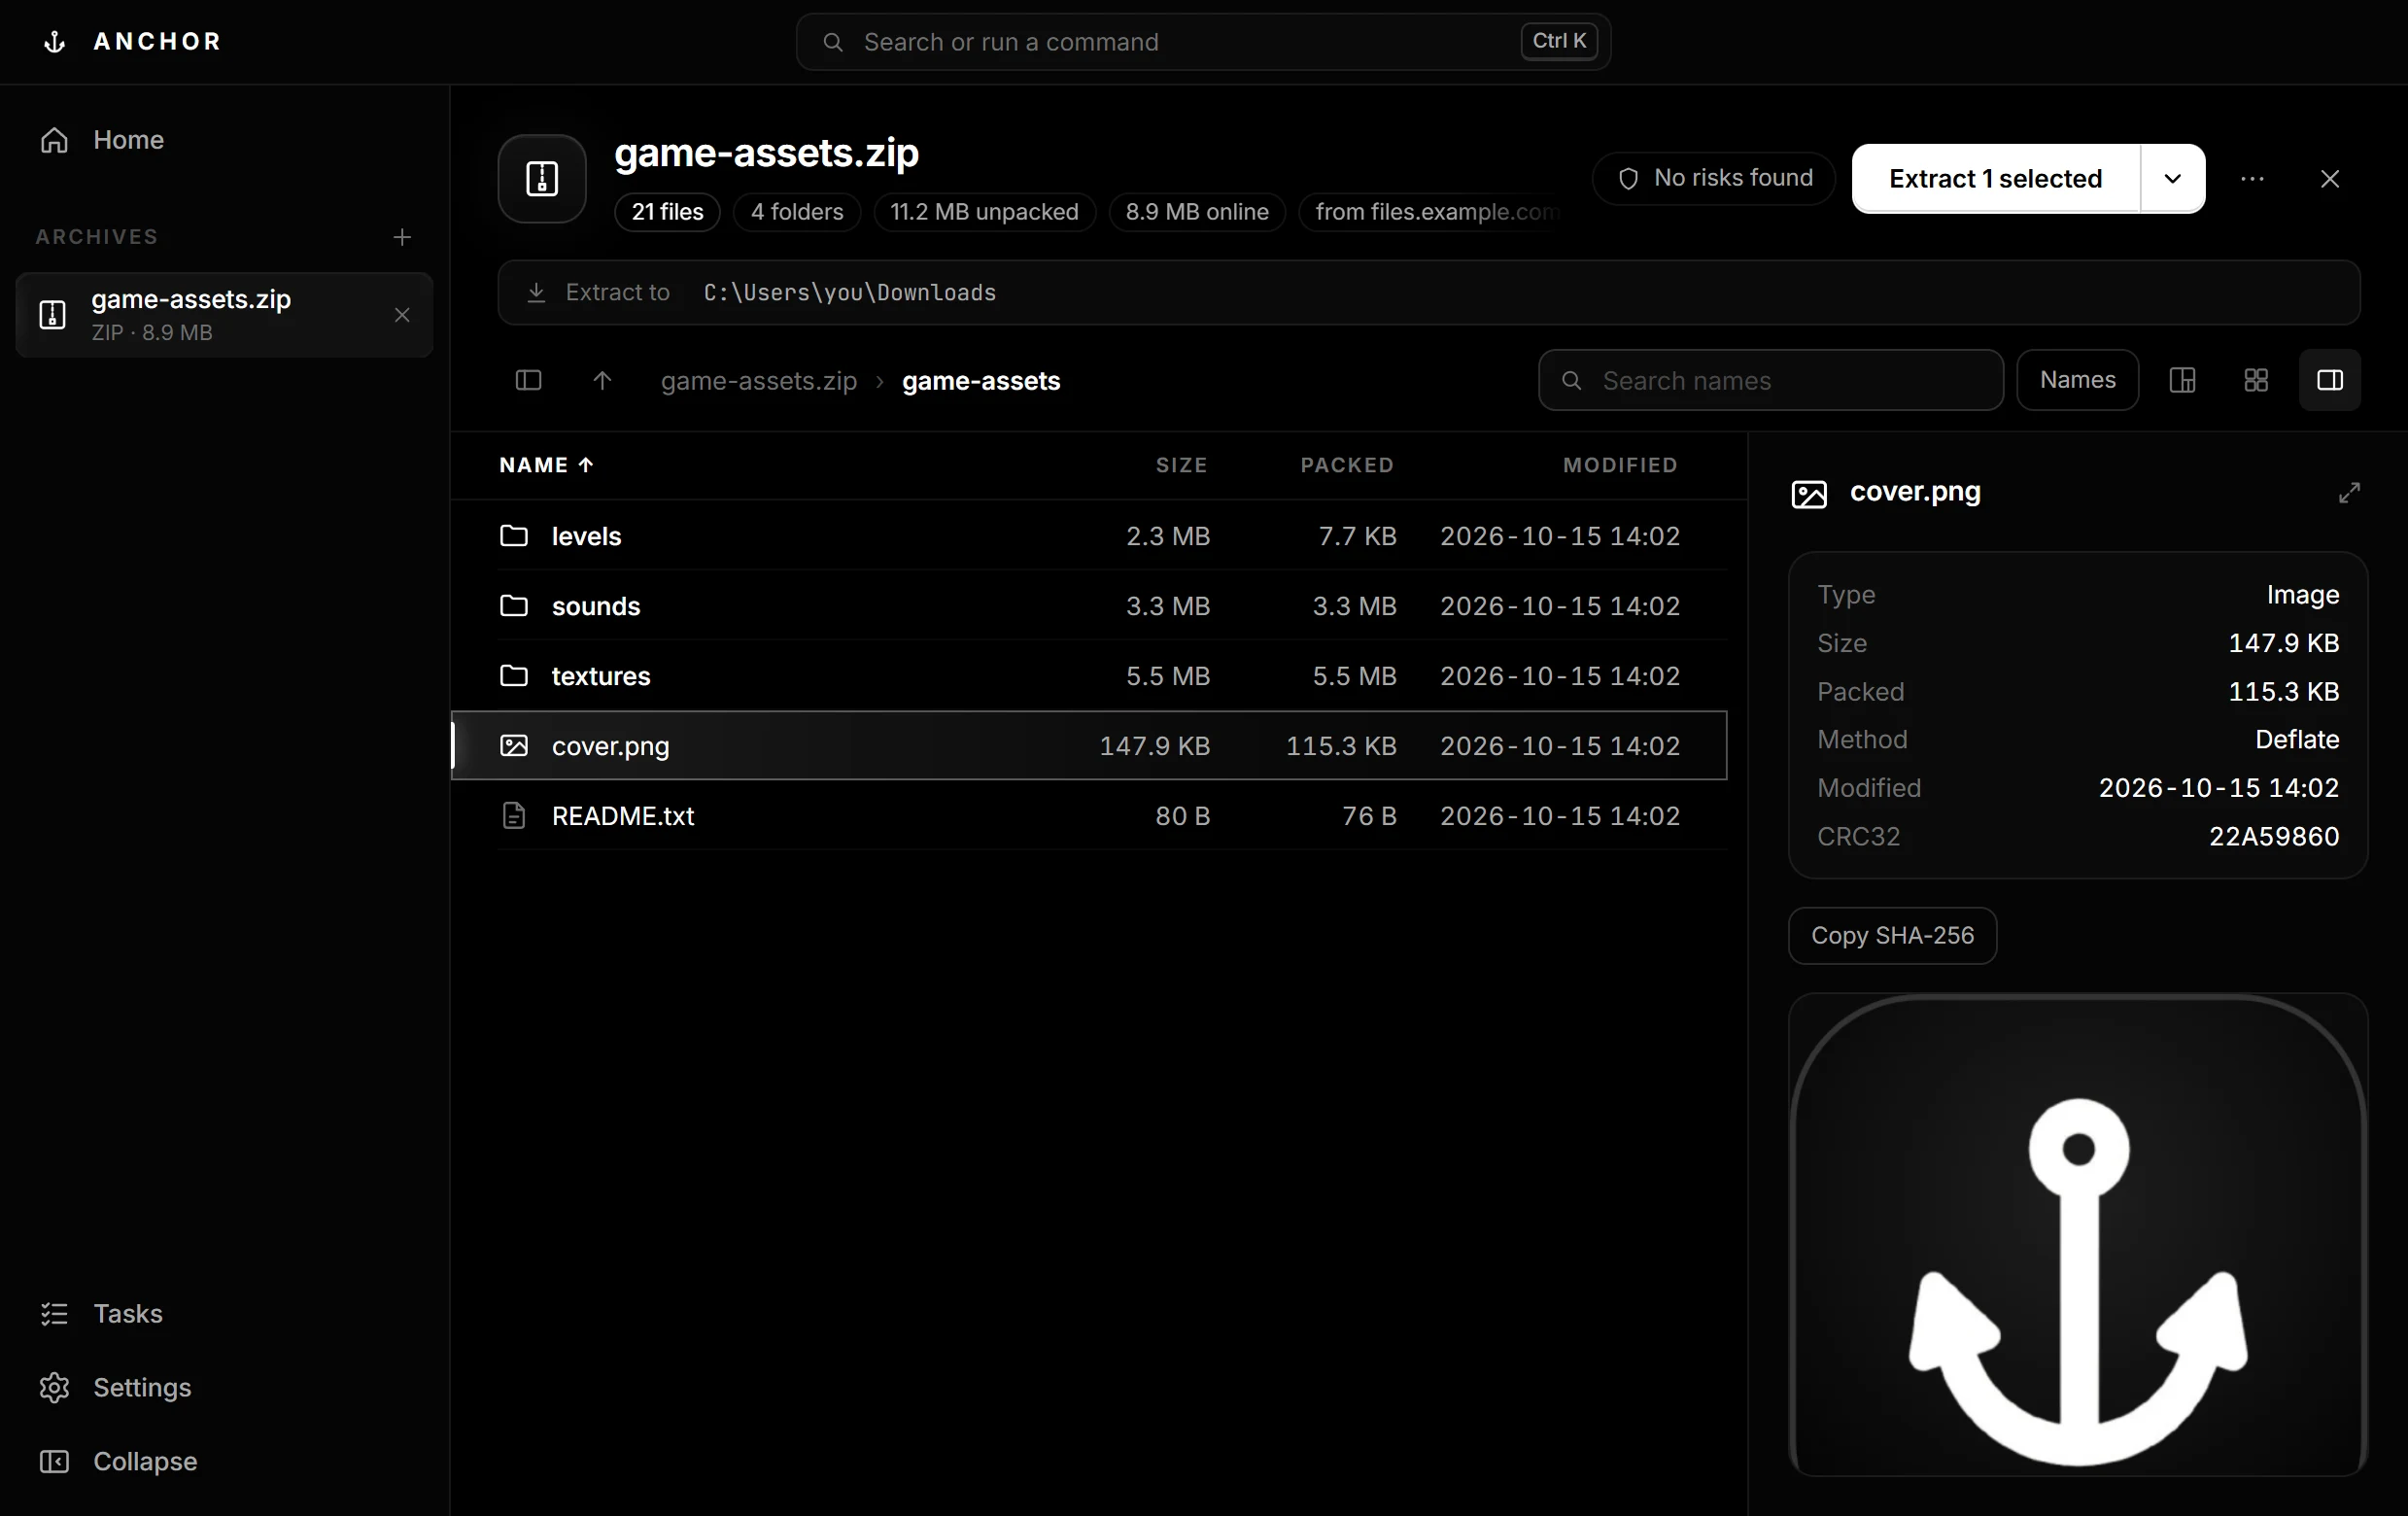Viewport: 2408px width, 1516px height.
Task: Sort by Packed column header
Action: coord(1347,465)
